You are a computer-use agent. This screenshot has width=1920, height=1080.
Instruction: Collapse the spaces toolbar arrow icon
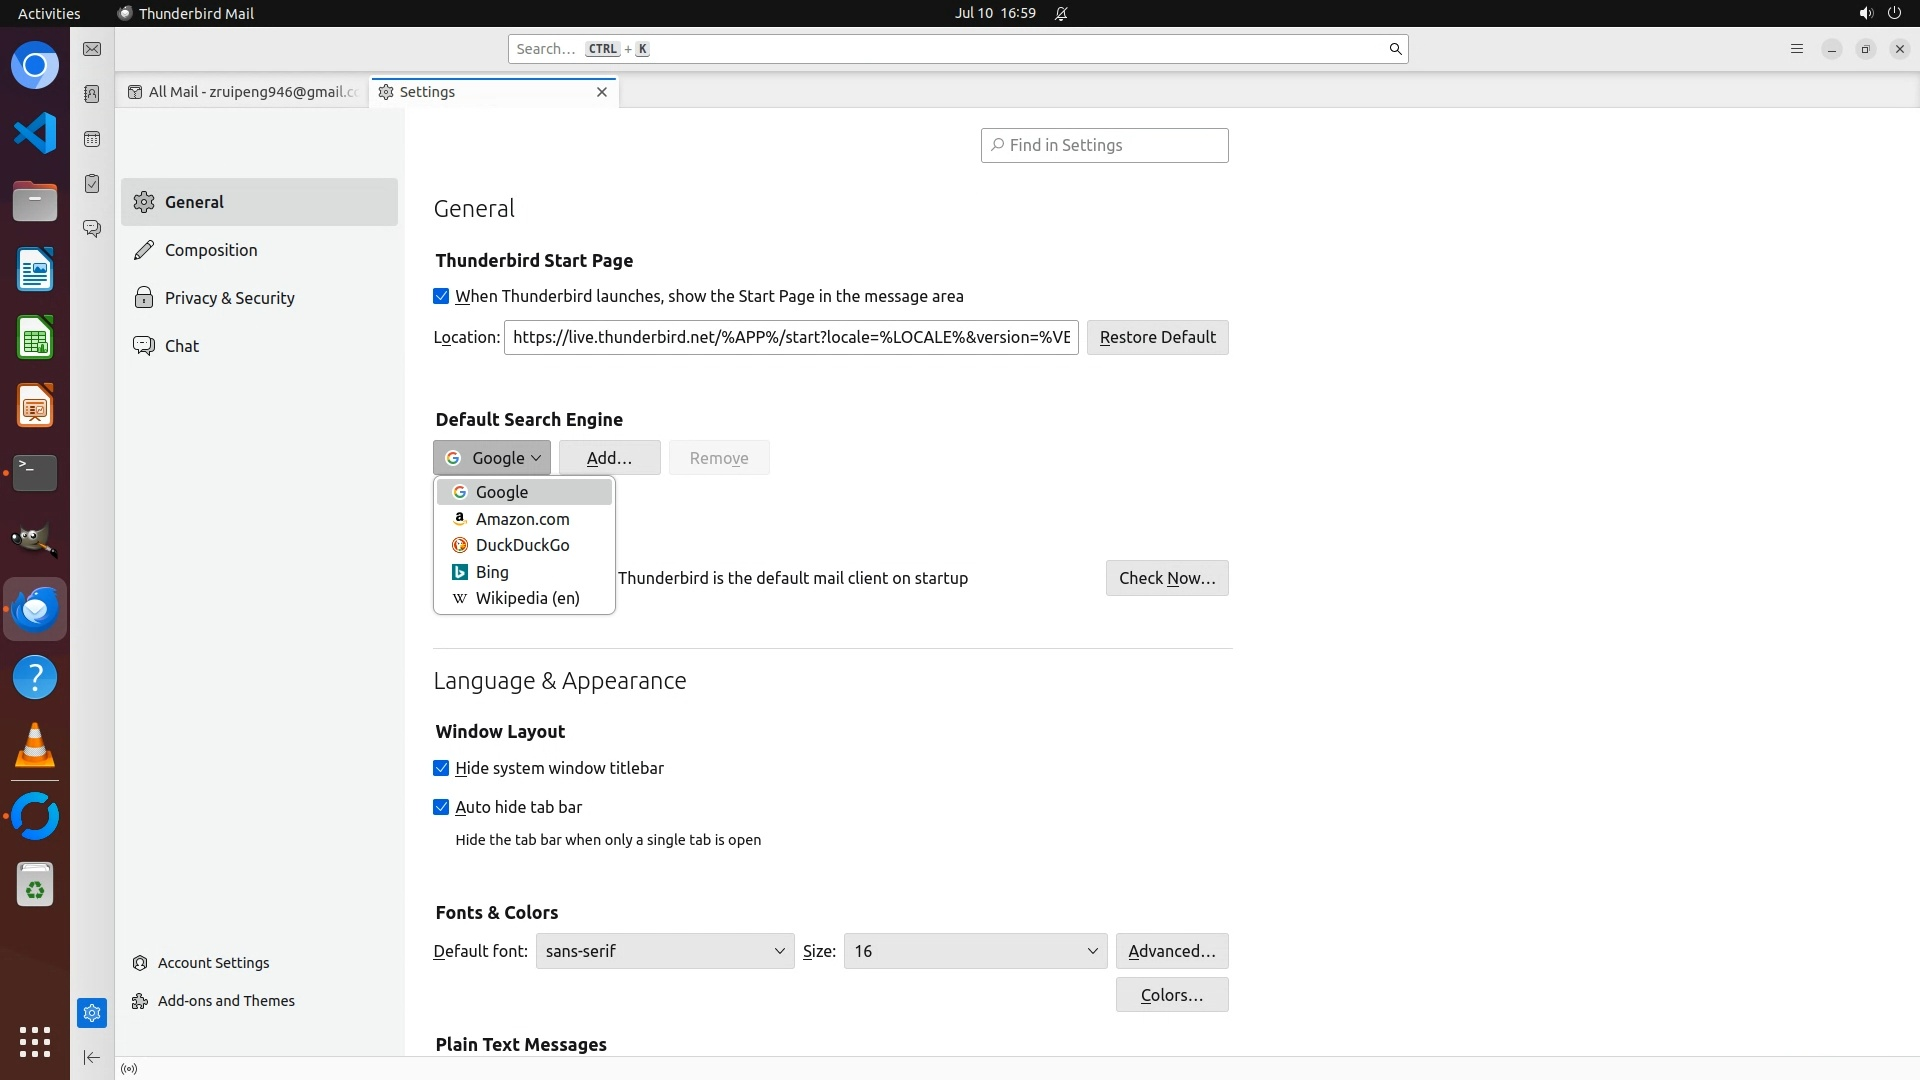[x=92, y=1057]
